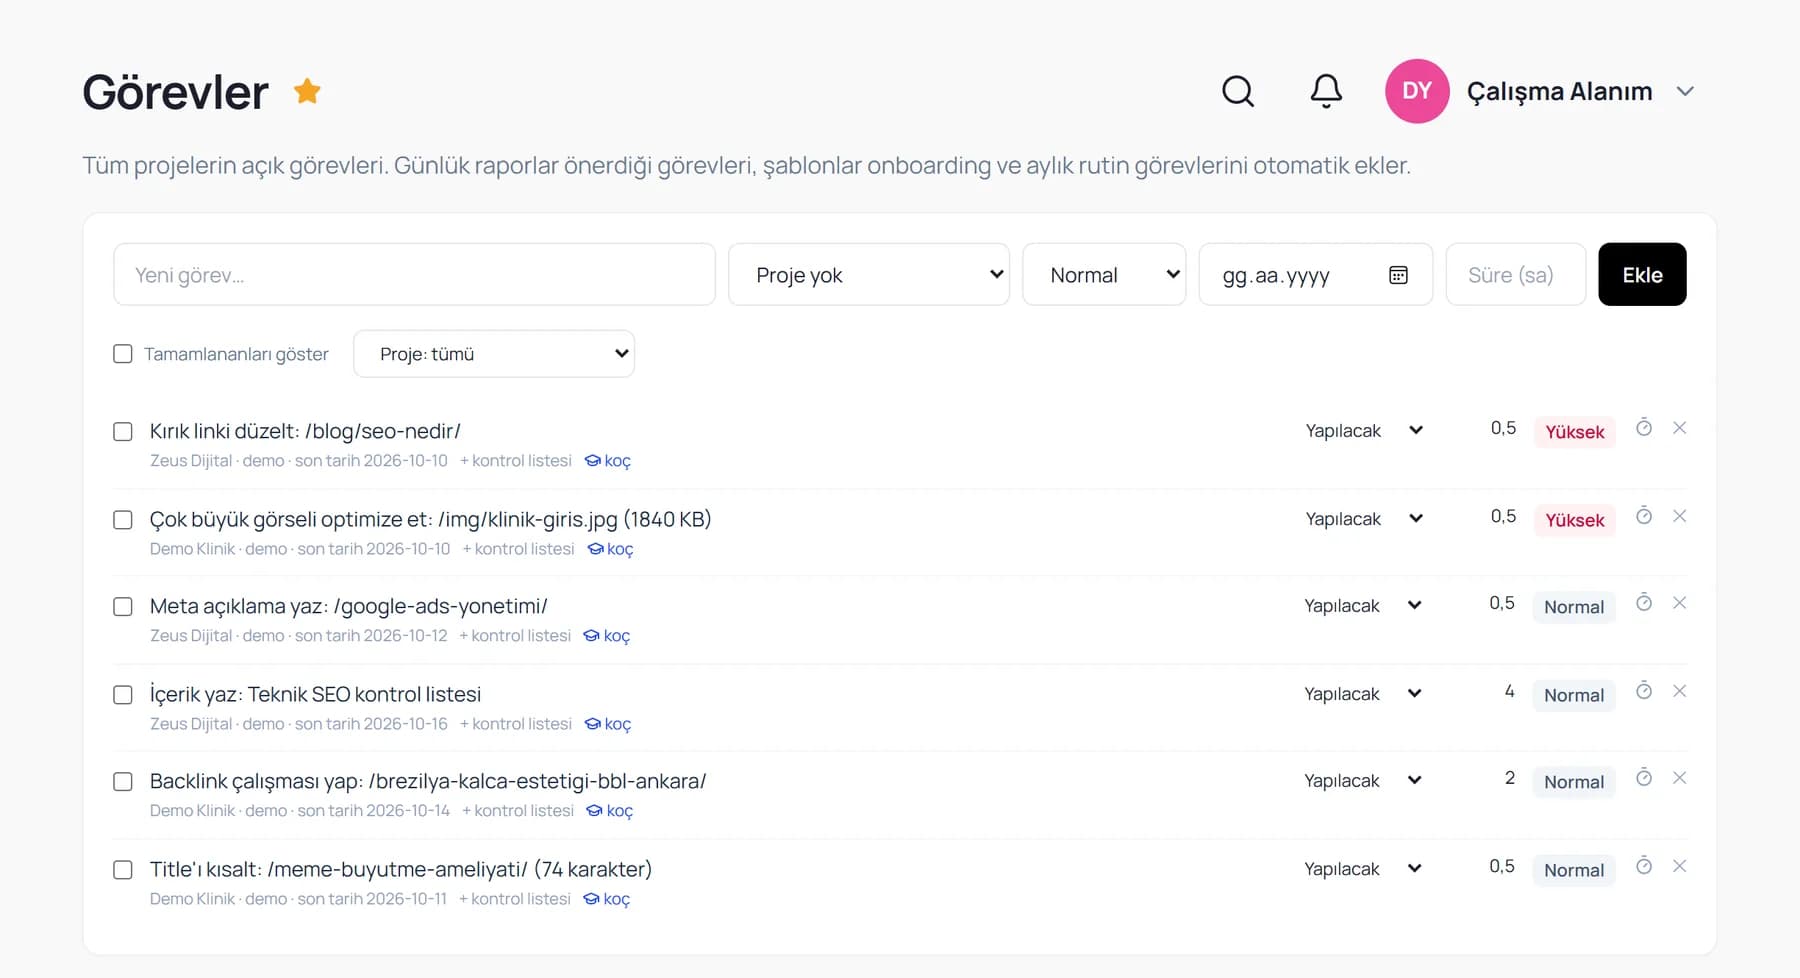Click the Ekle button
The image size is (1800, 978).
point(1642,274)
